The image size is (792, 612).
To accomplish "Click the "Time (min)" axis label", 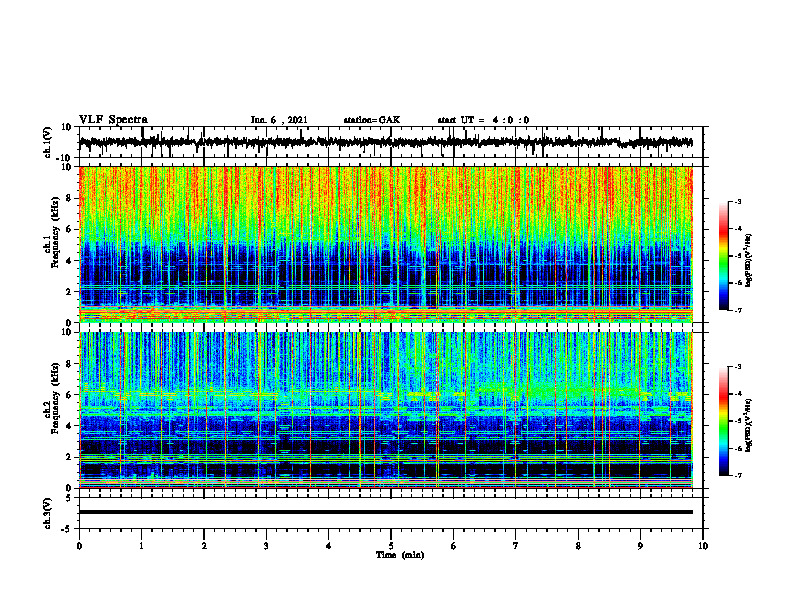I will tap(400, 555).
